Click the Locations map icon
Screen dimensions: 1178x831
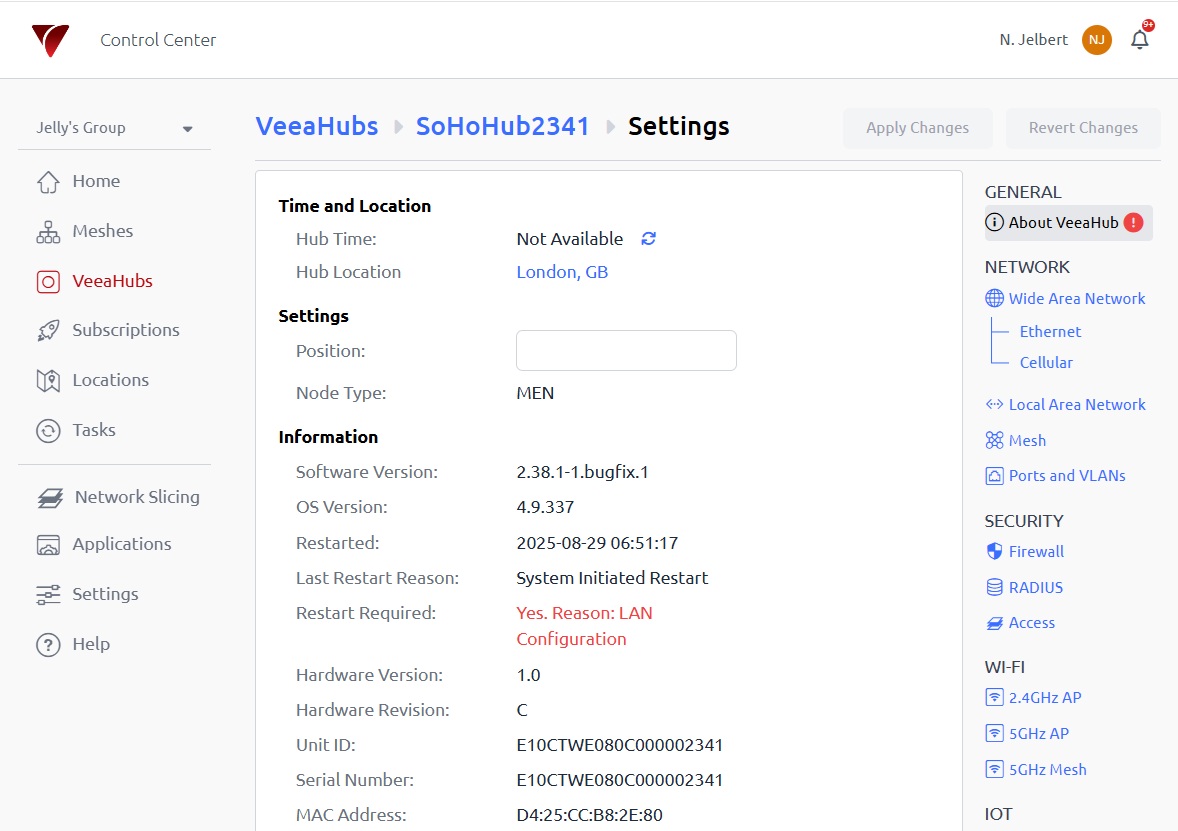coord(48,381)
